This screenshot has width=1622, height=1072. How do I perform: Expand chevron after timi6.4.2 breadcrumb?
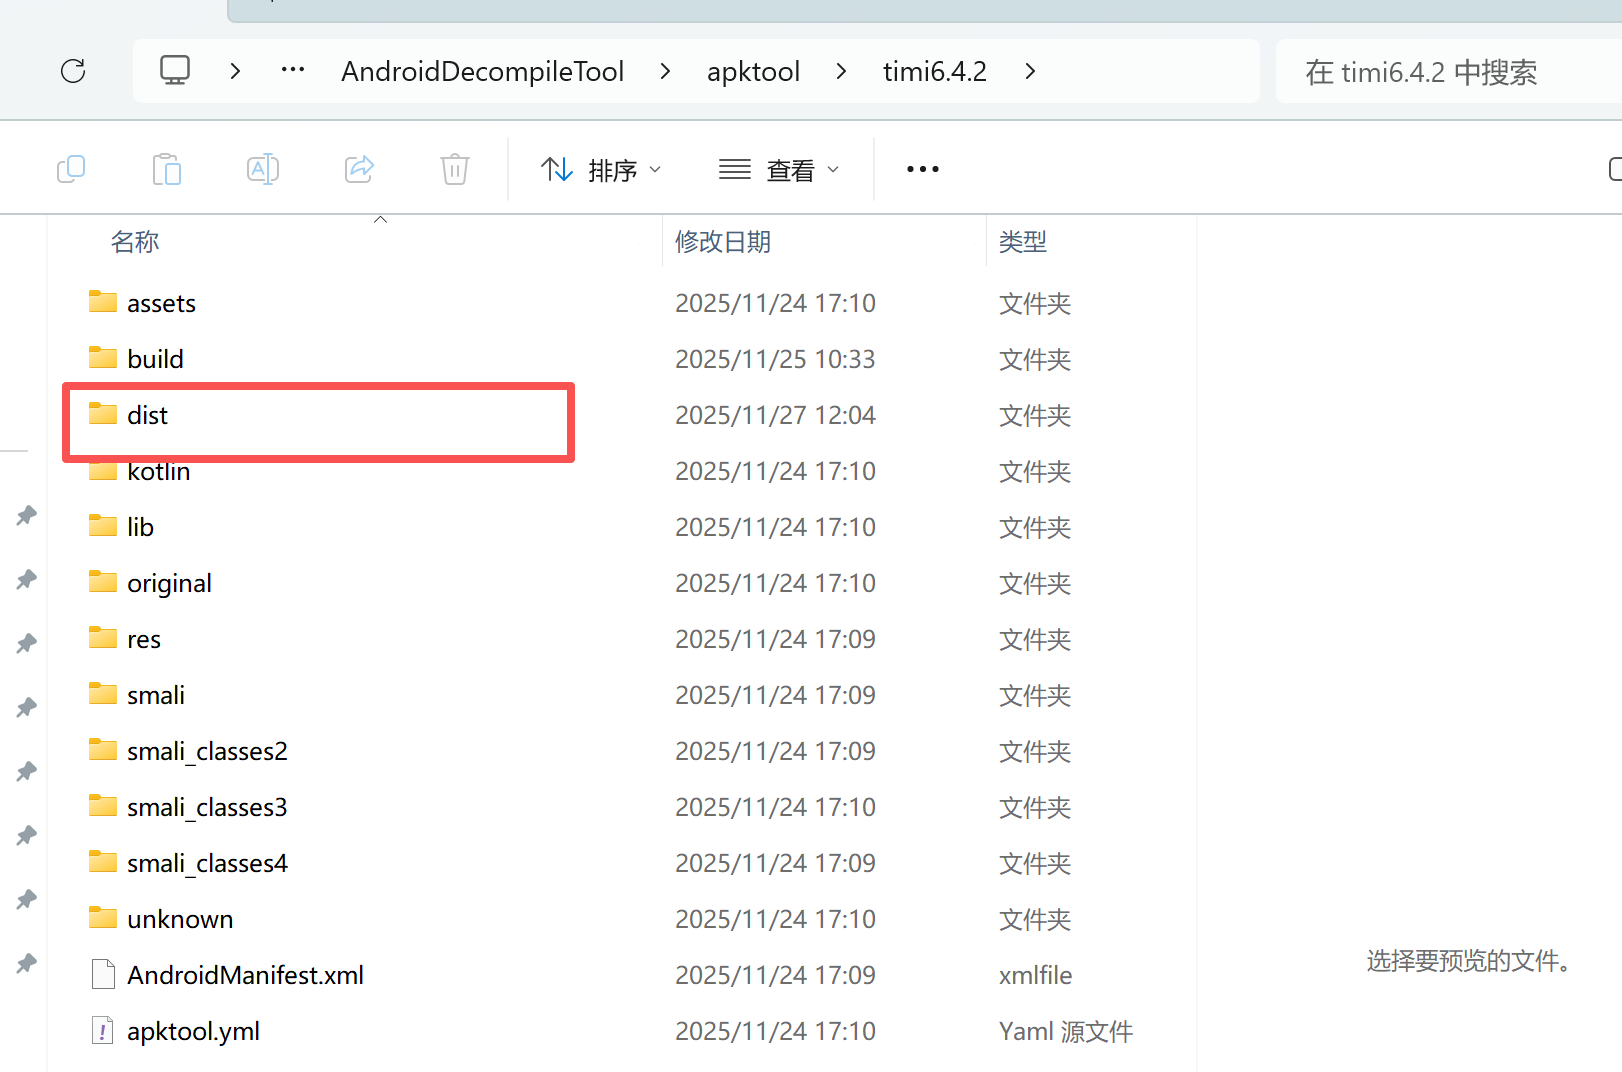[1030, 71]
